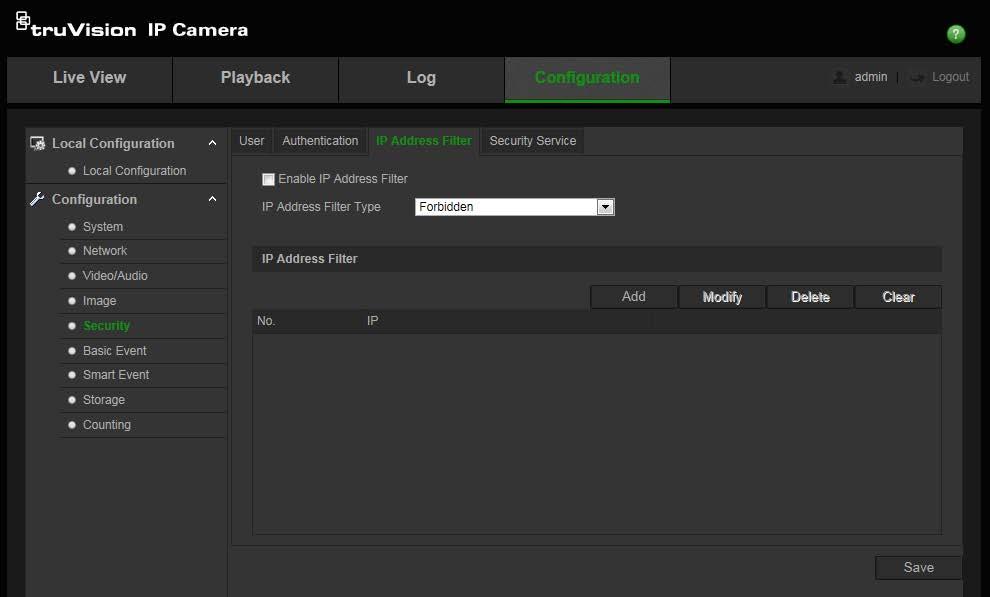990x597 pixels.
Task: Open the Security Service sub-tab
Action: [532, 141]
